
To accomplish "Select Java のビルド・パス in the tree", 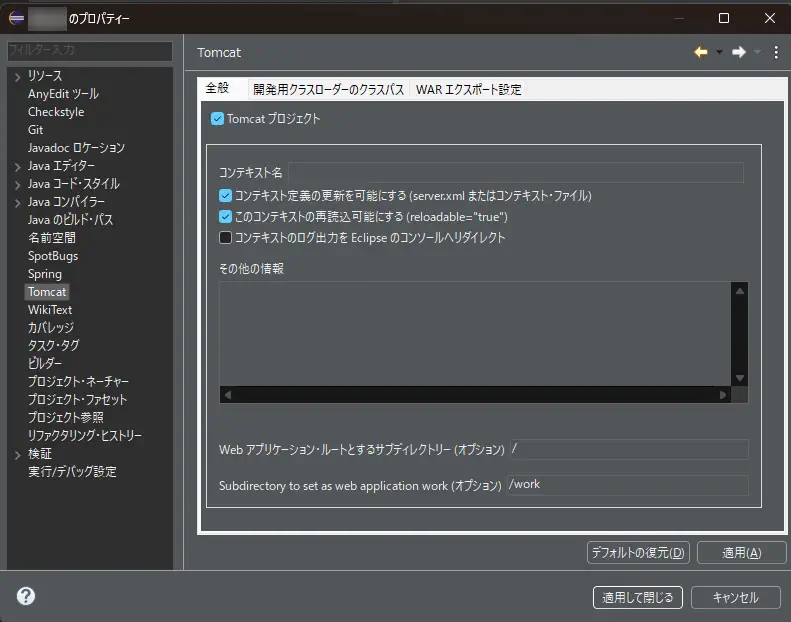I will click(70, 220).
